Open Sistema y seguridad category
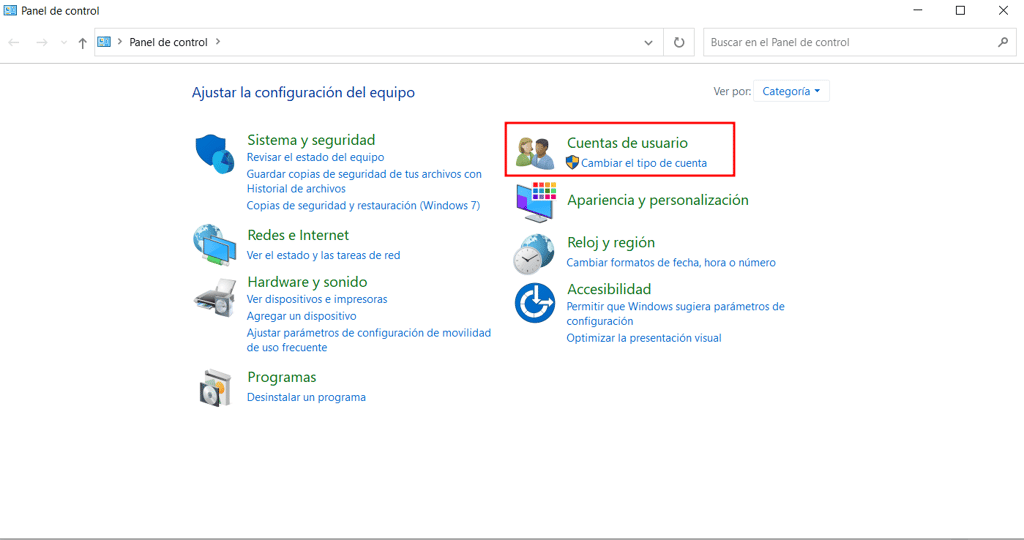This screenshot has height=540, width=1024. point(311,140)
